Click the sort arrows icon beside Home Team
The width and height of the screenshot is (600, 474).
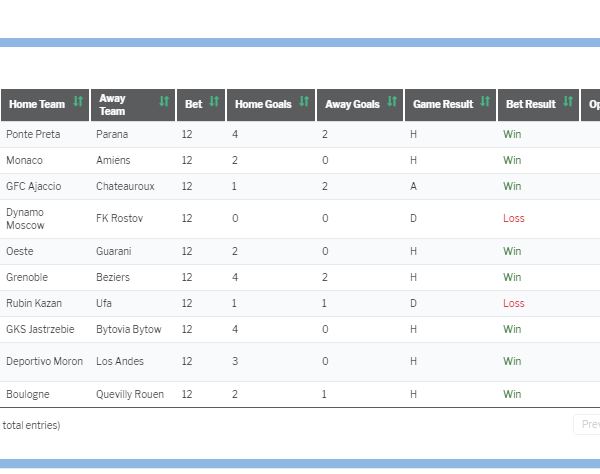pyautogui.click(x=78, y=103)
